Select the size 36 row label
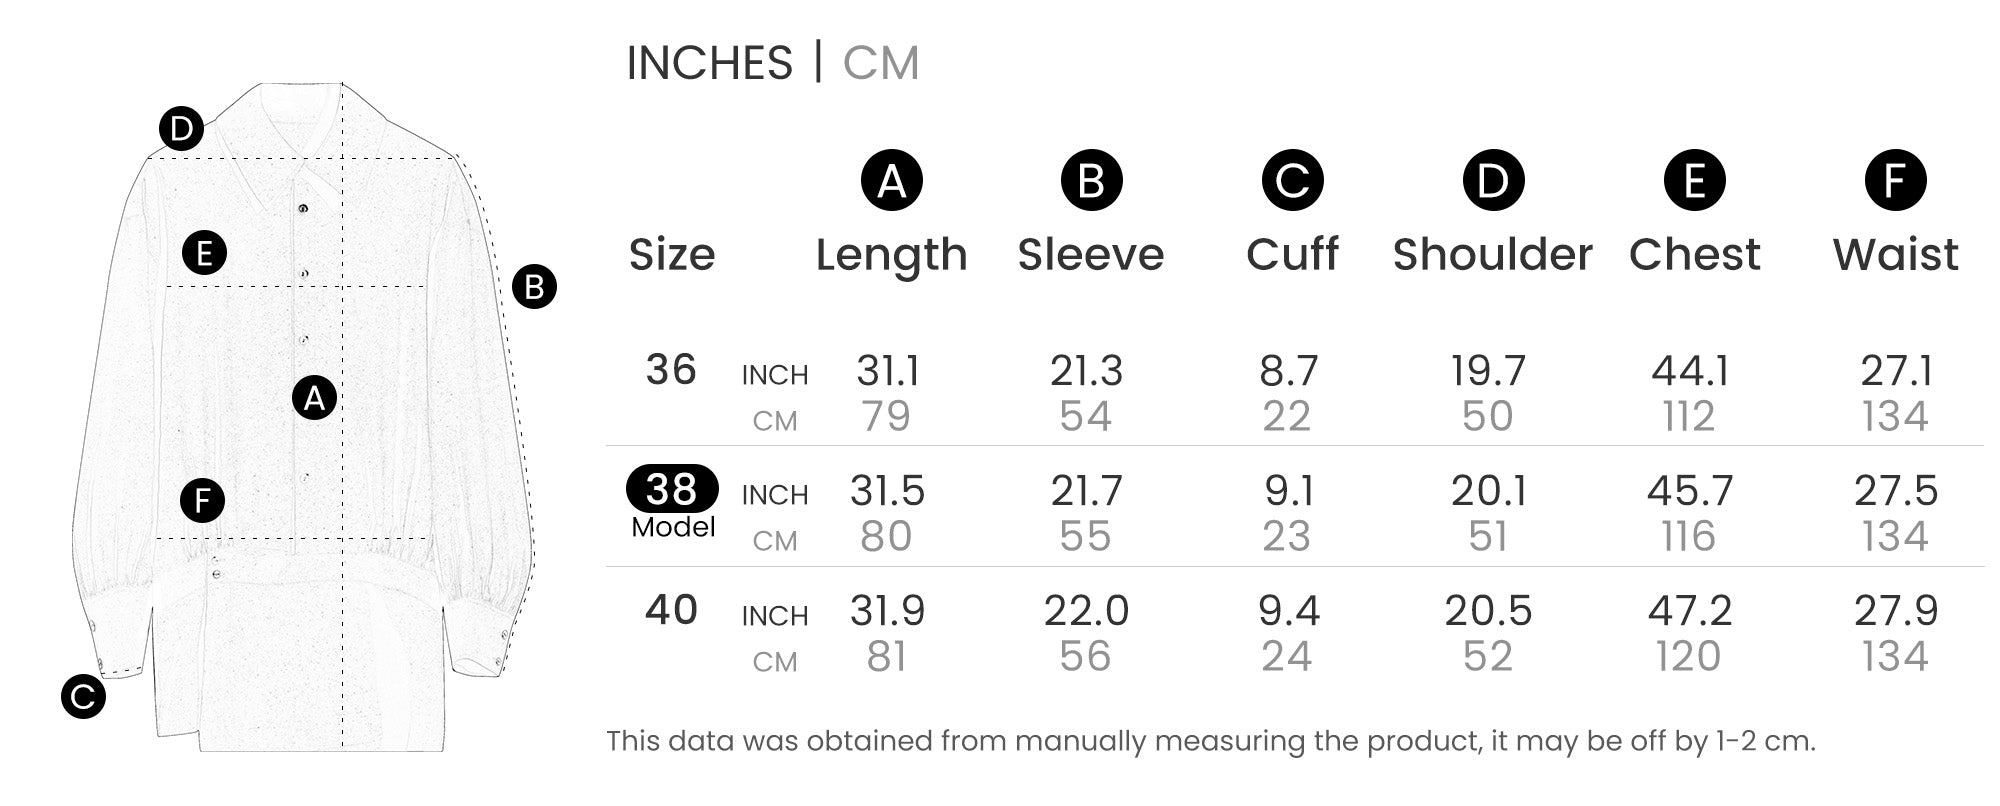Screen dimensions: 2000x806 pos(671,370)
